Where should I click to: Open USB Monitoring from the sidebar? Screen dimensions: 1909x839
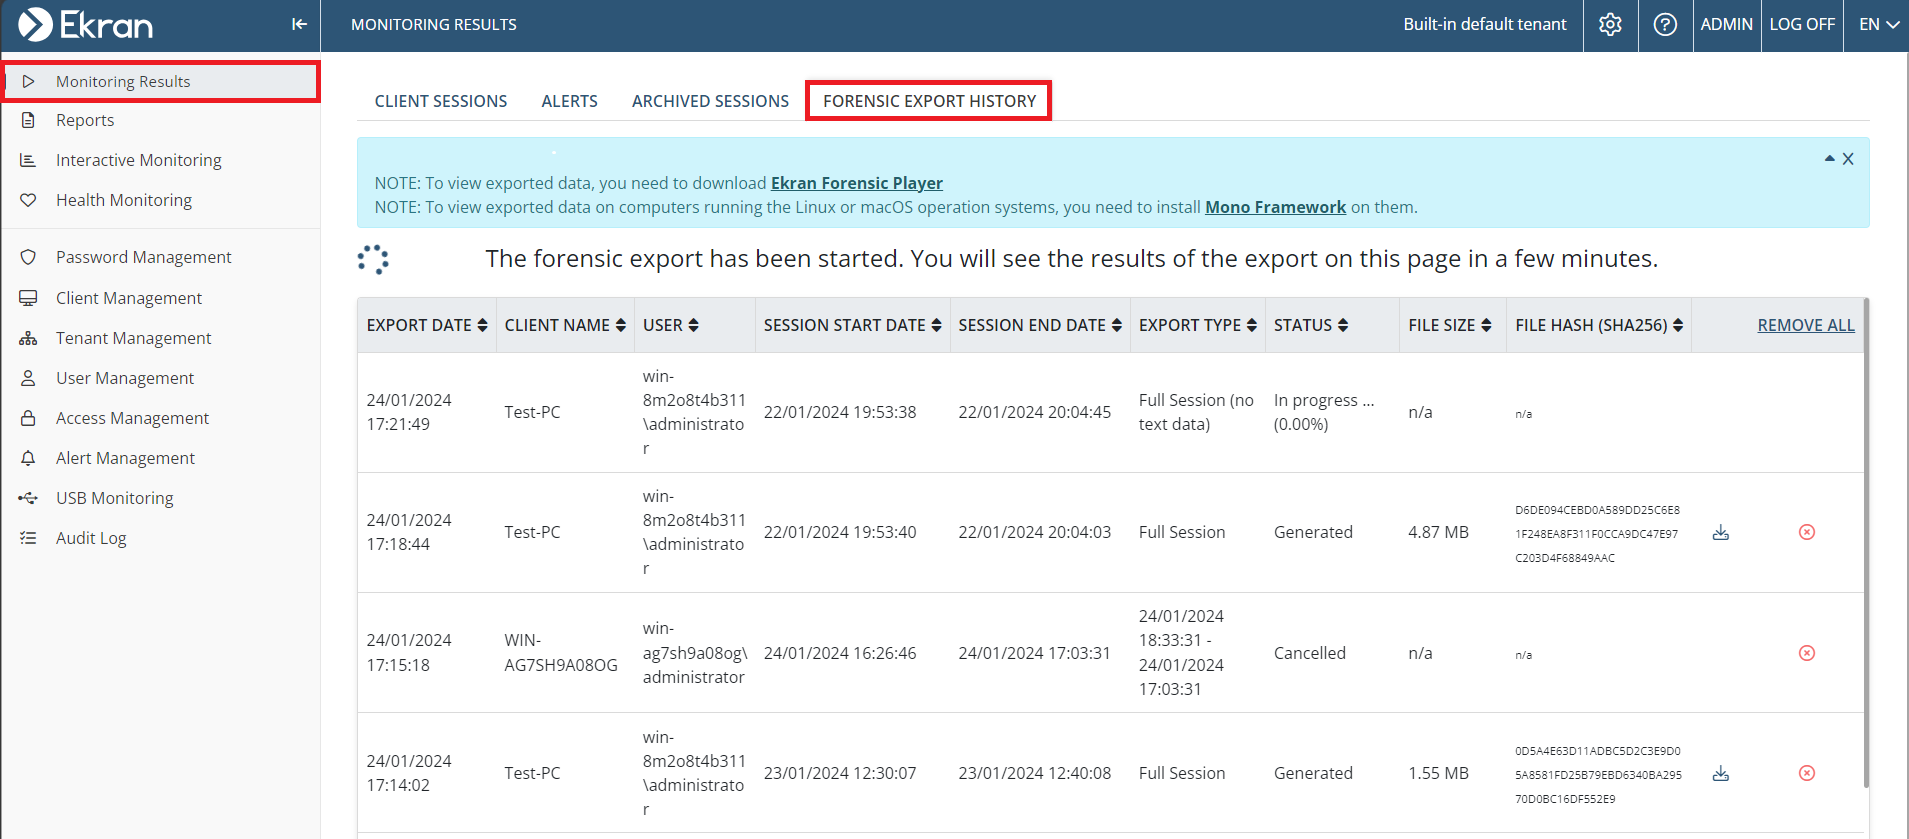(114, 498)
